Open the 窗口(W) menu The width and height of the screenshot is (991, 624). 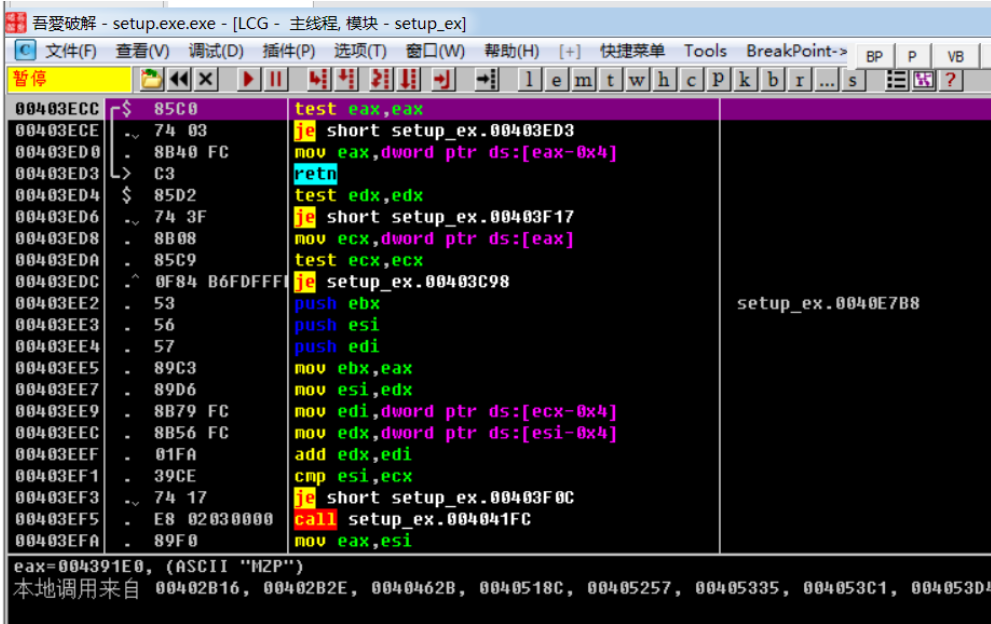click(x=435, y=51)
